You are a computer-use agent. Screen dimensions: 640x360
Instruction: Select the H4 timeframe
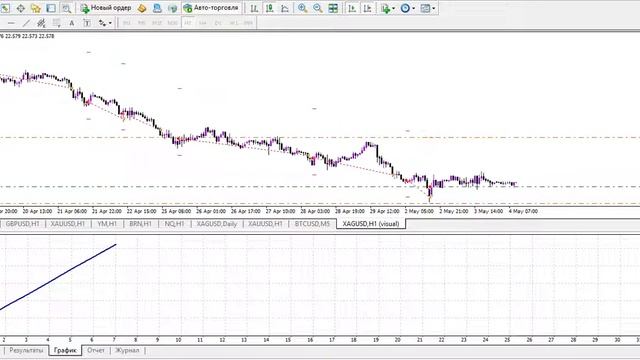[x=203, y=23]
